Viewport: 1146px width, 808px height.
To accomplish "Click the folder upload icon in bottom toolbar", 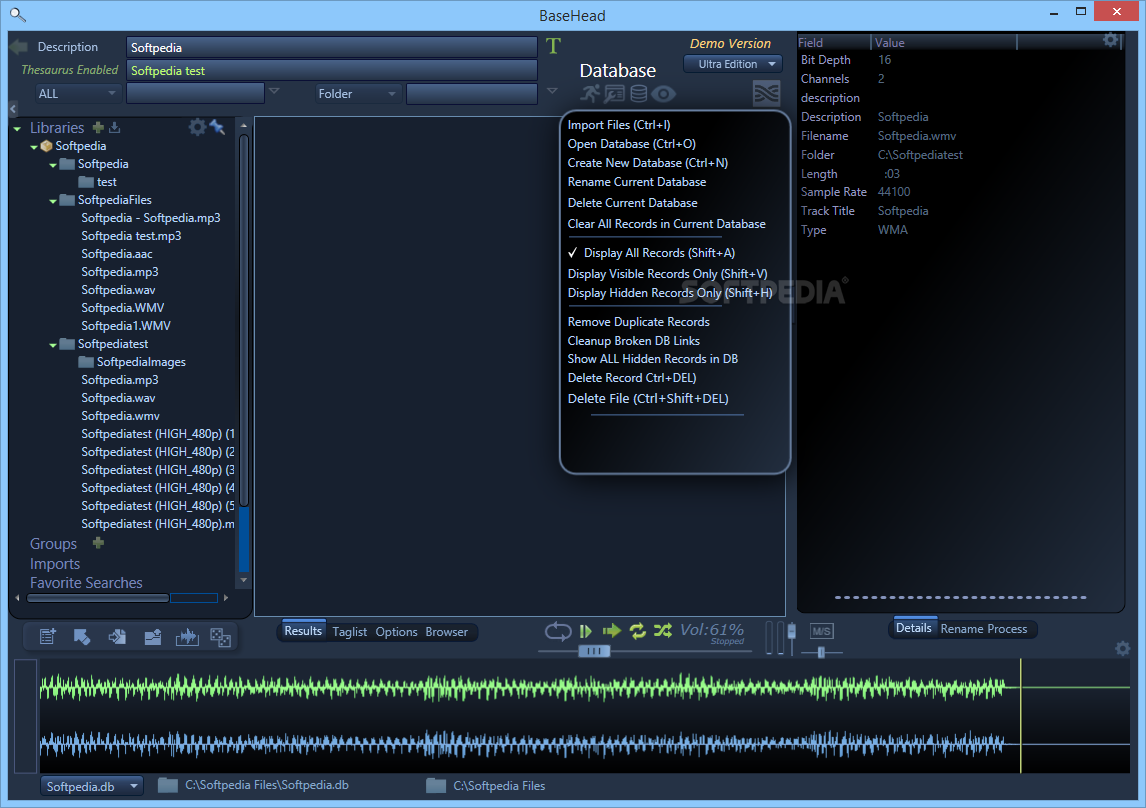I will [153, 636].
